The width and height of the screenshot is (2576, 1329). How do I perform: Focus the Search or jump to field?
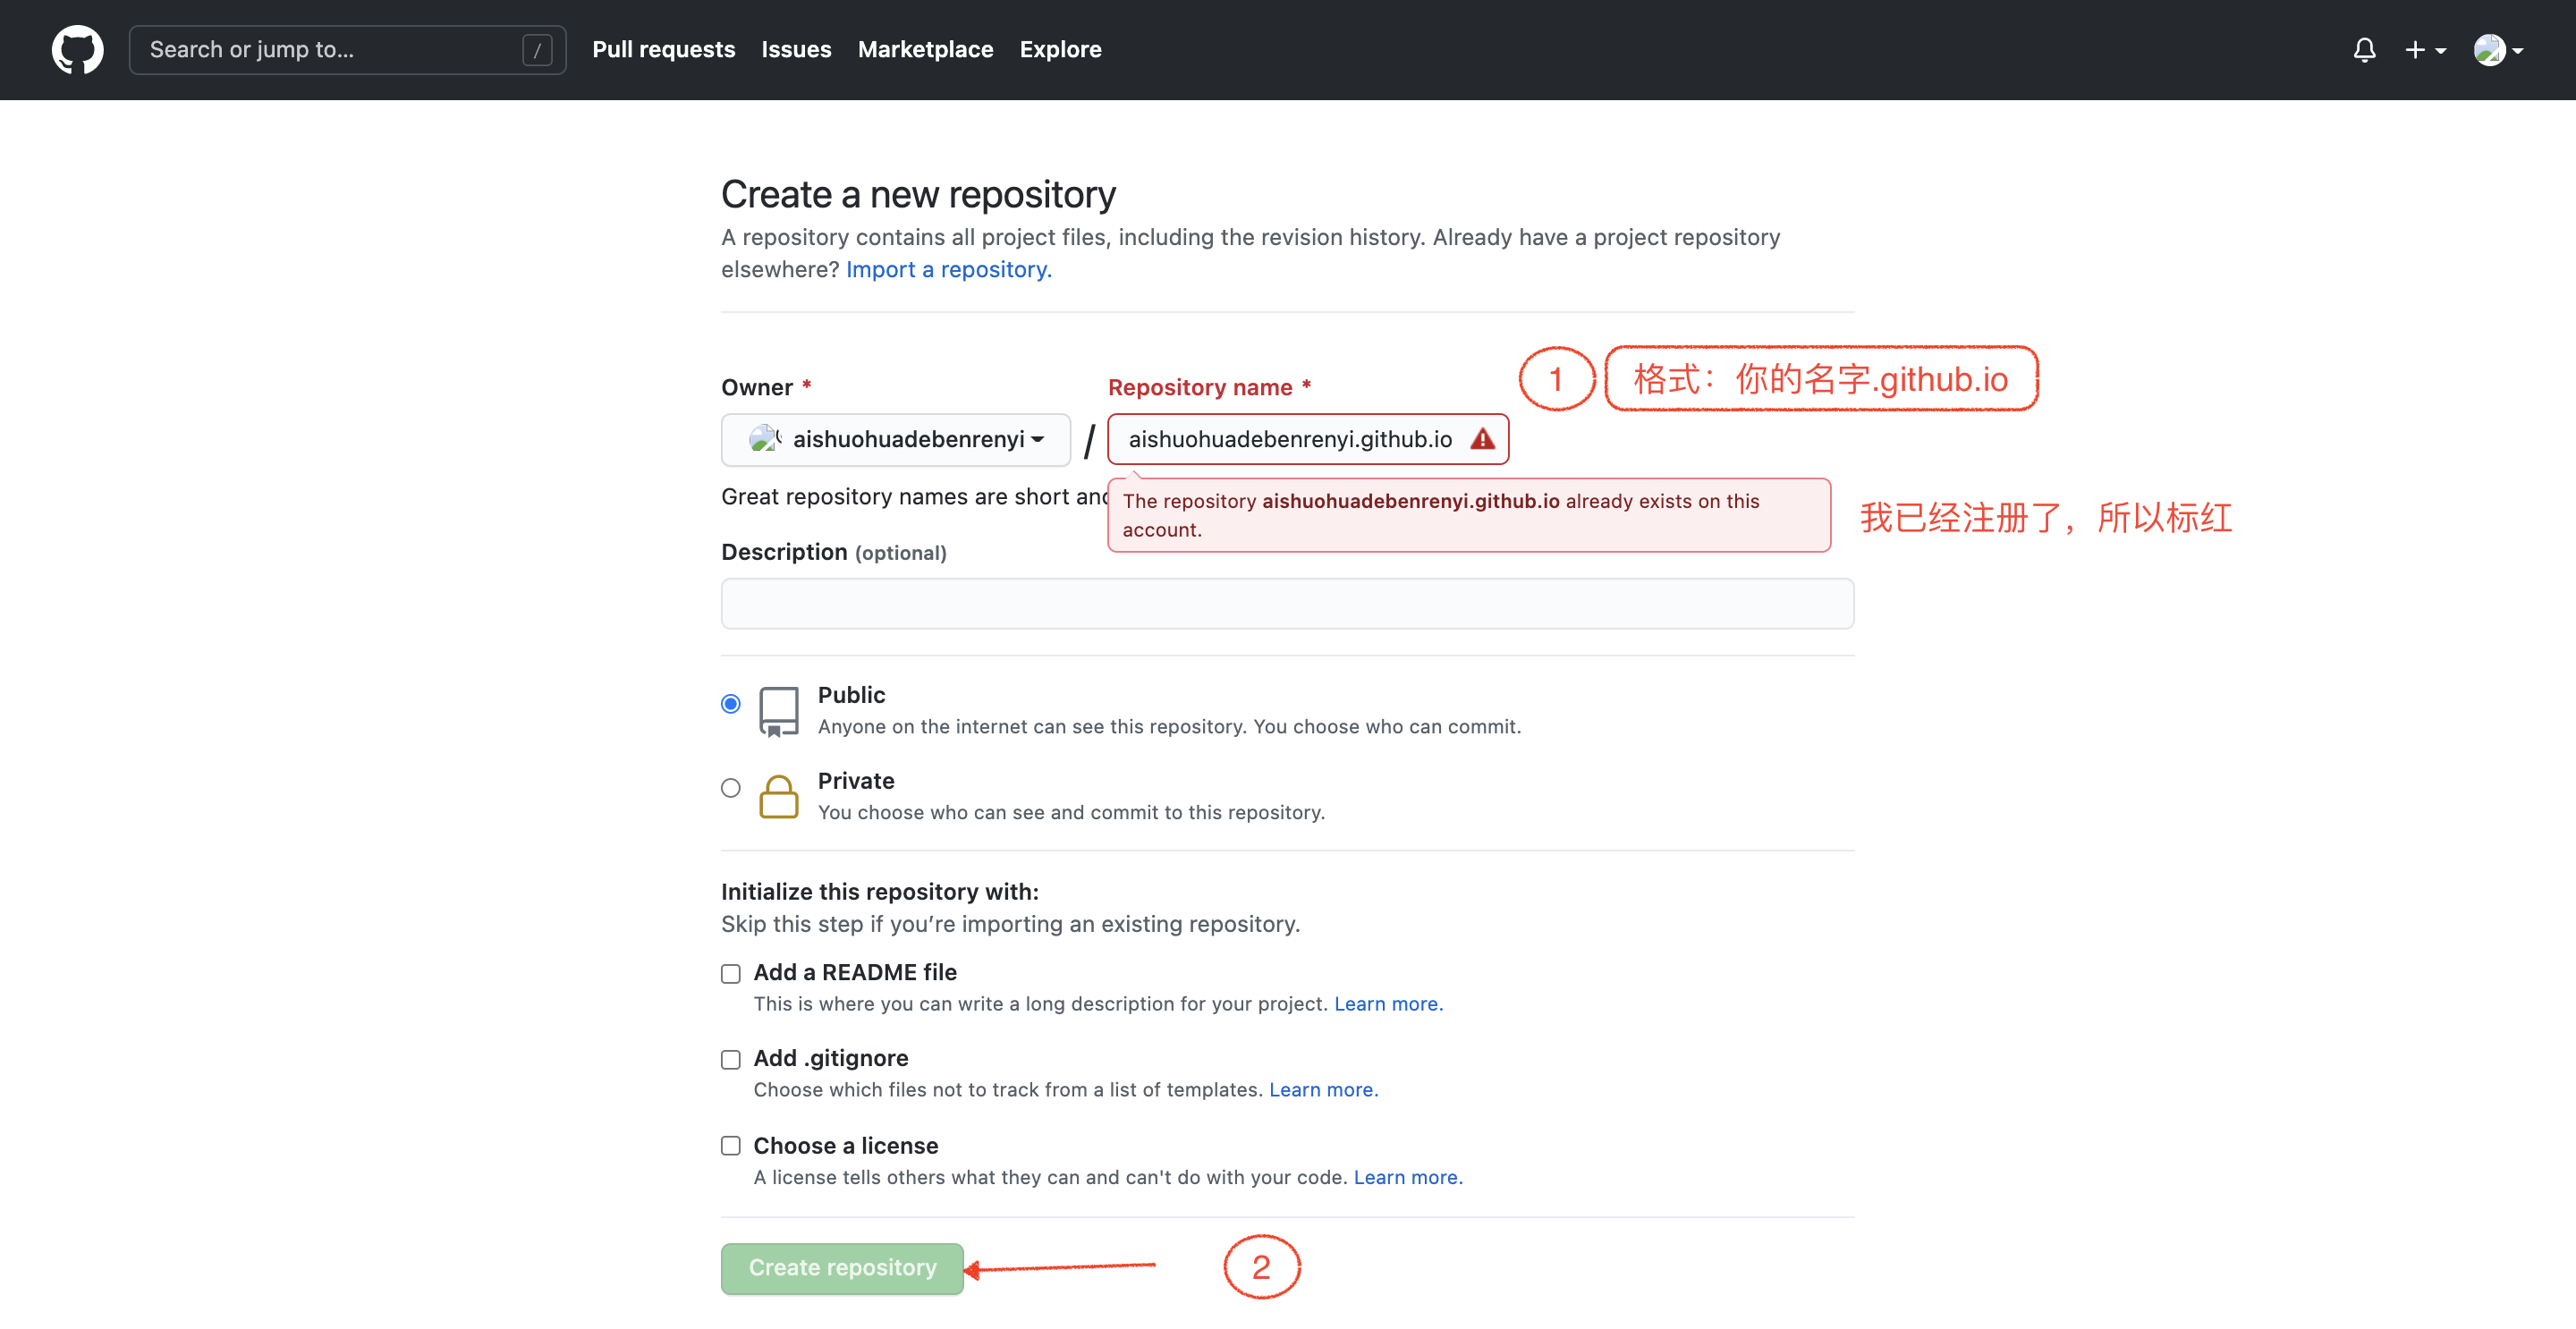(347, 50)
